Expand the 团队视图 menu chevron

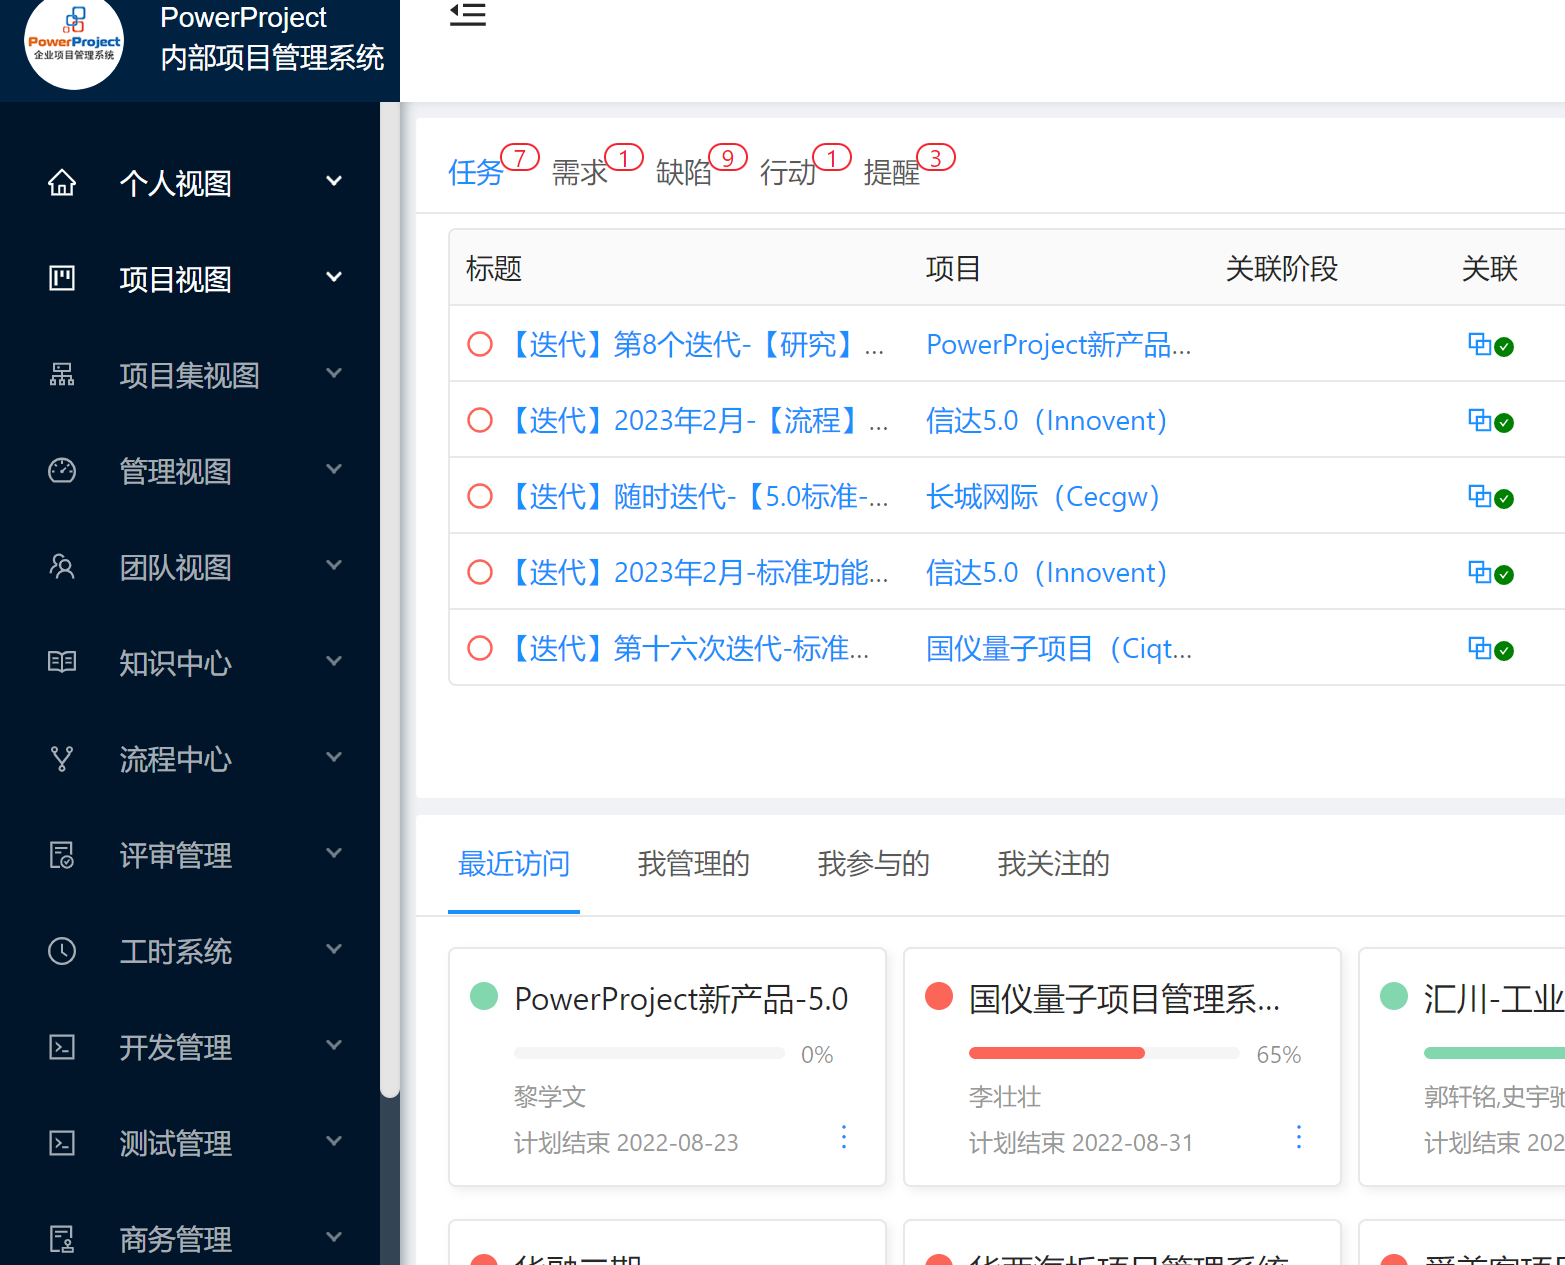334,565
